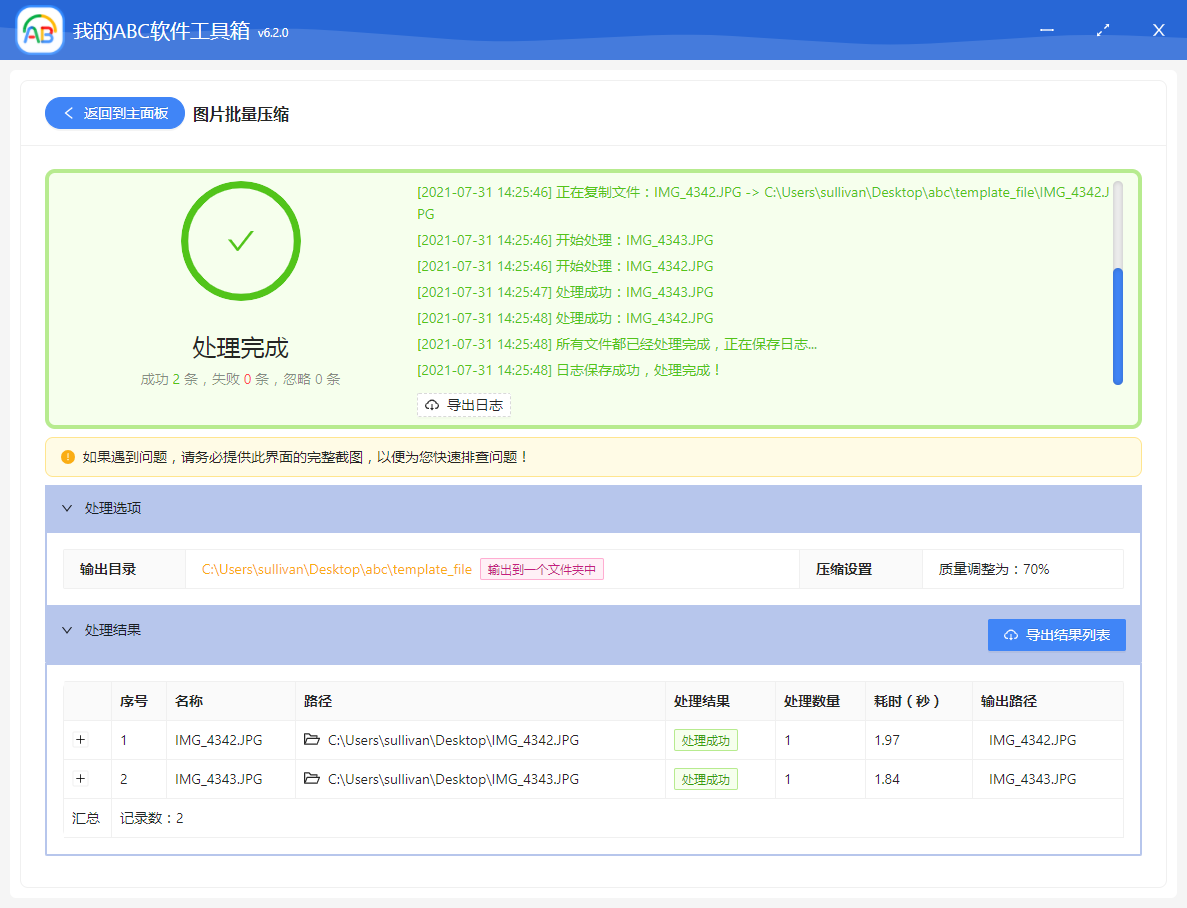Image resolution: width=1187 pixels, height=908 pixels.
Task: Click the maximize window icon
Action: click(1103, 30)
